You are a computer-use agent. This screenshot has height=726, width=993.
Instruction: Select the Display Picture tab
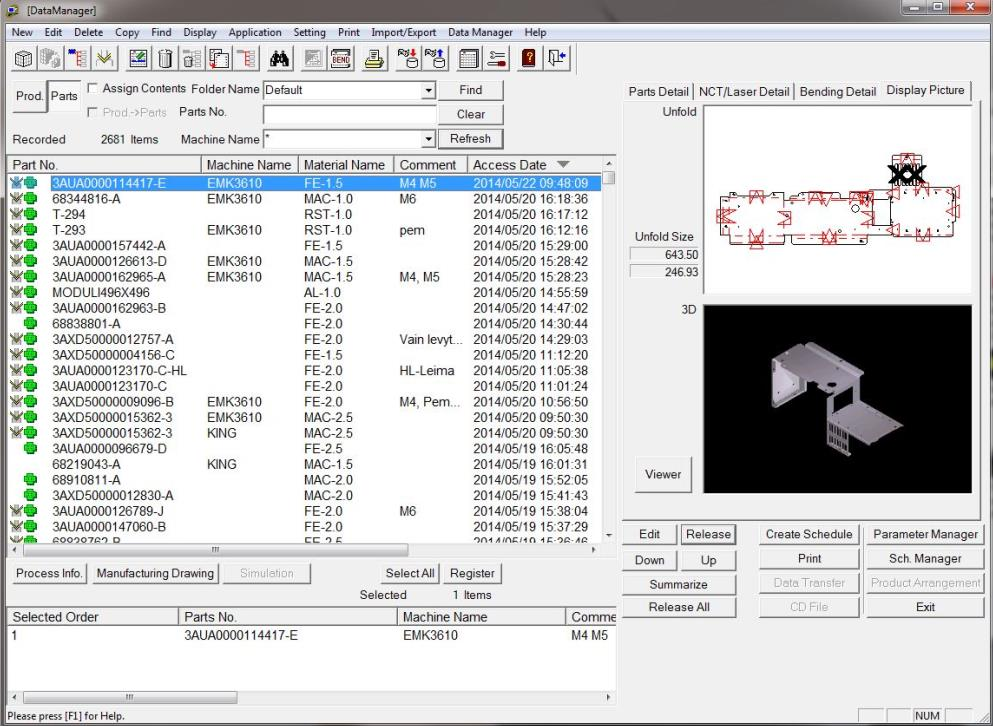click(925, 90)
